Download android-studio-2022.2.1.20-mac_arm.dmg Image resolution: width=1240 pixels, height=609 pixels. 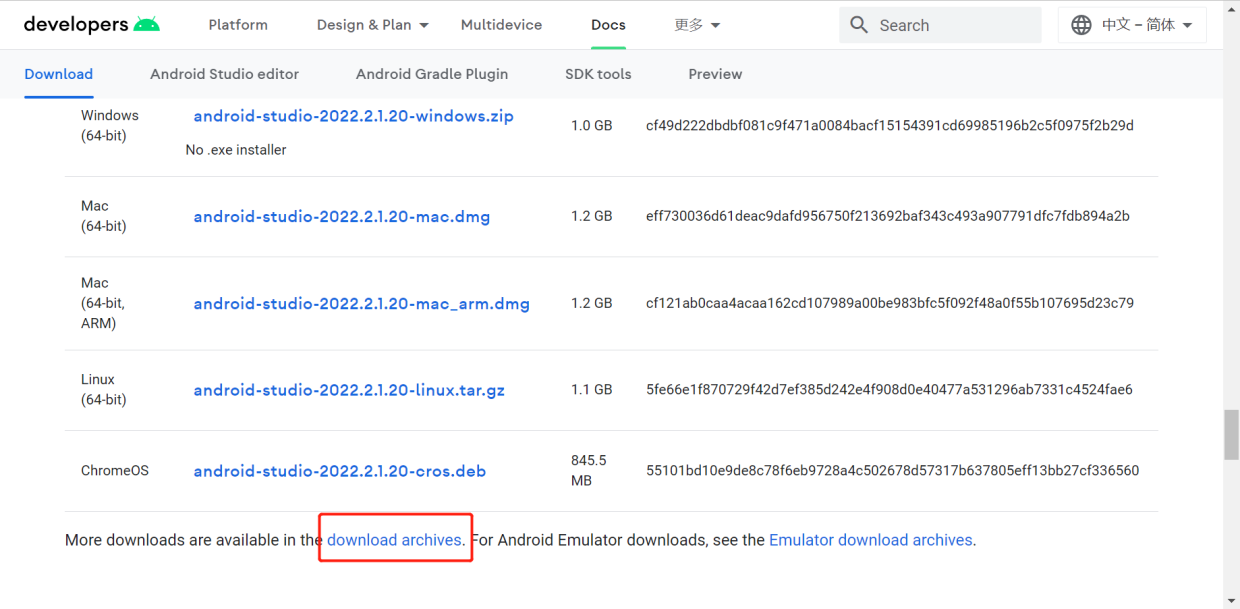point(362,303)
